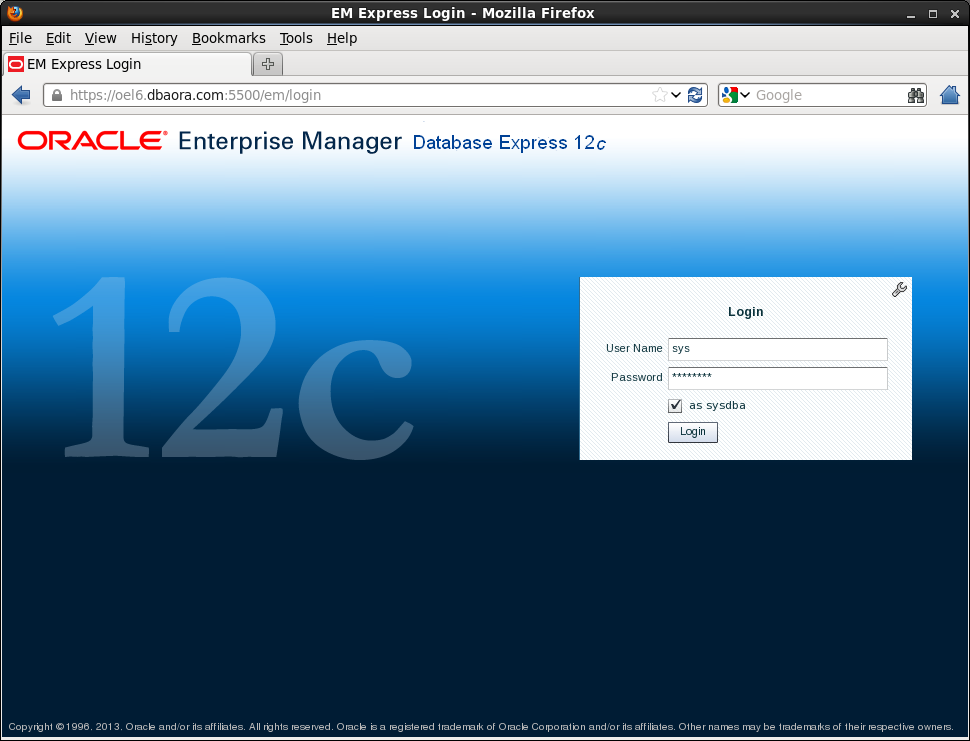Image resolution: width=970 pixels, height=741 pixels.
Task: Click the 'Enterprise Manager' heading text
Action: [290, 142]
